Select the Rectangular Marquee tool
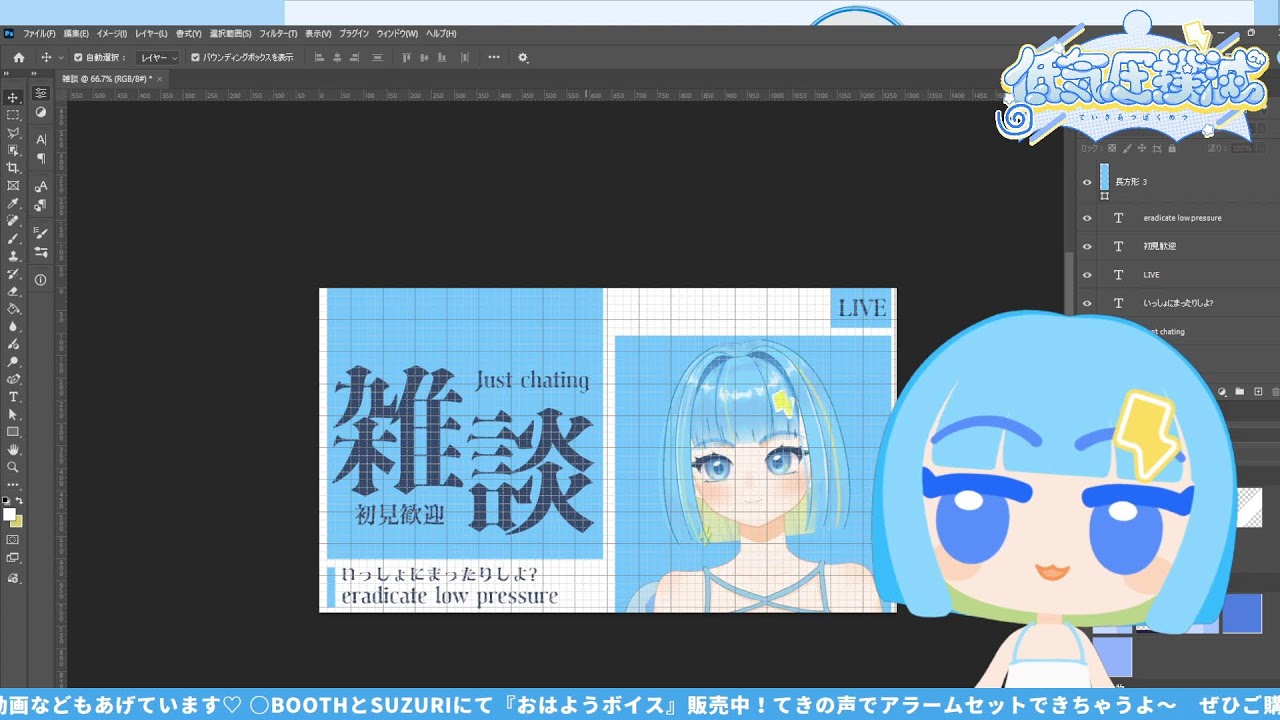Viewport: 1280px width, 720px height. tap(13, 115)
